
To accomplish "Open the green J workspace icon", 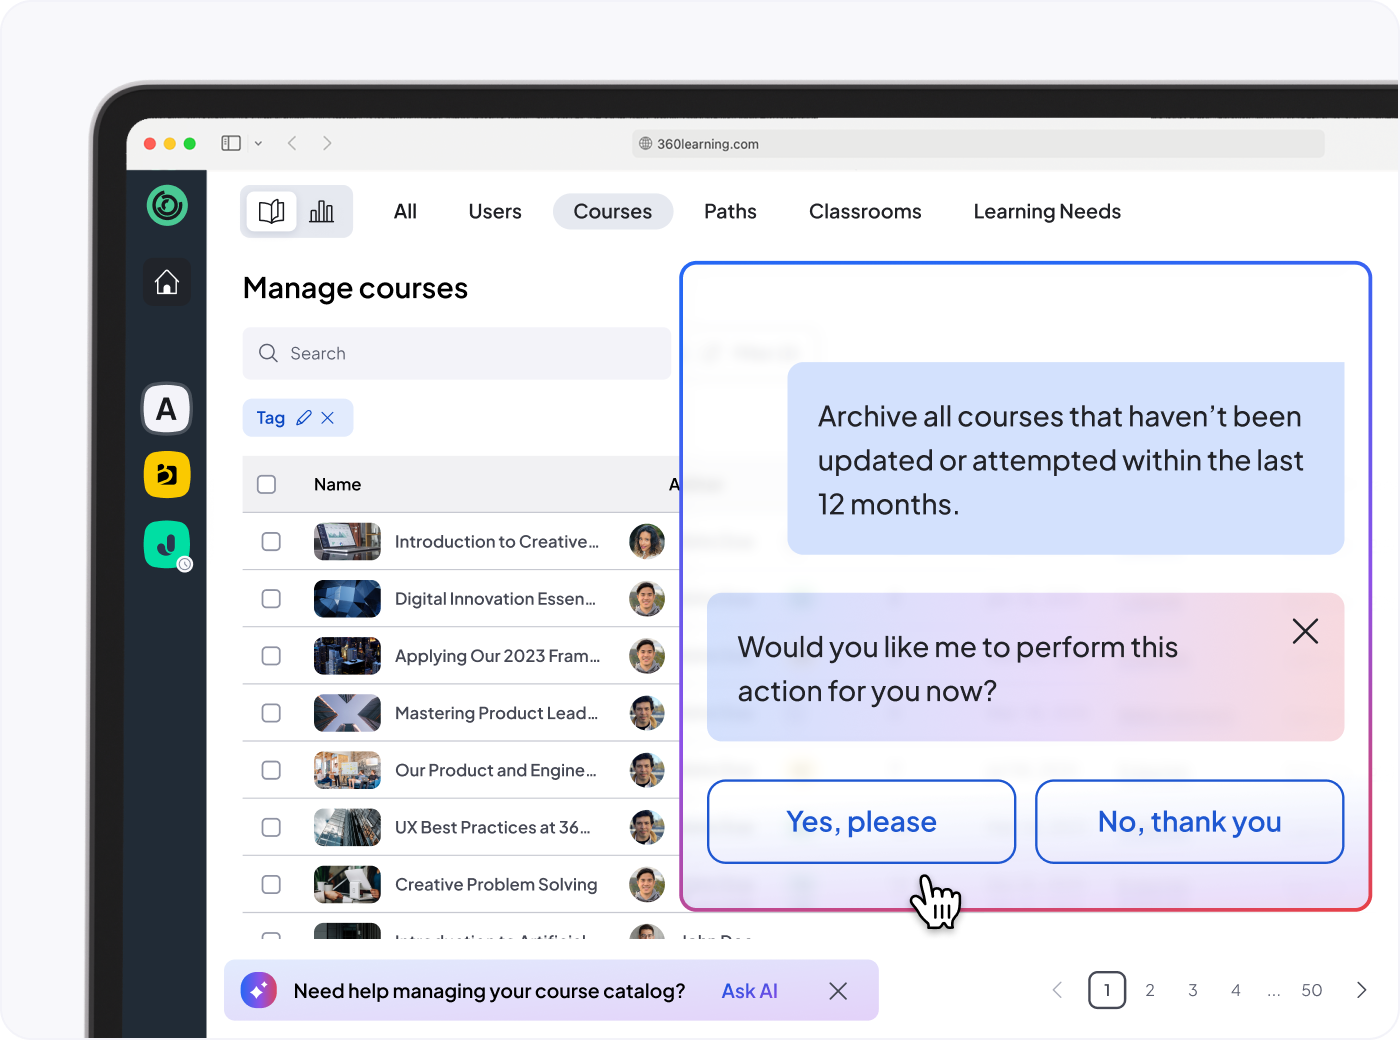I will 167,545.
